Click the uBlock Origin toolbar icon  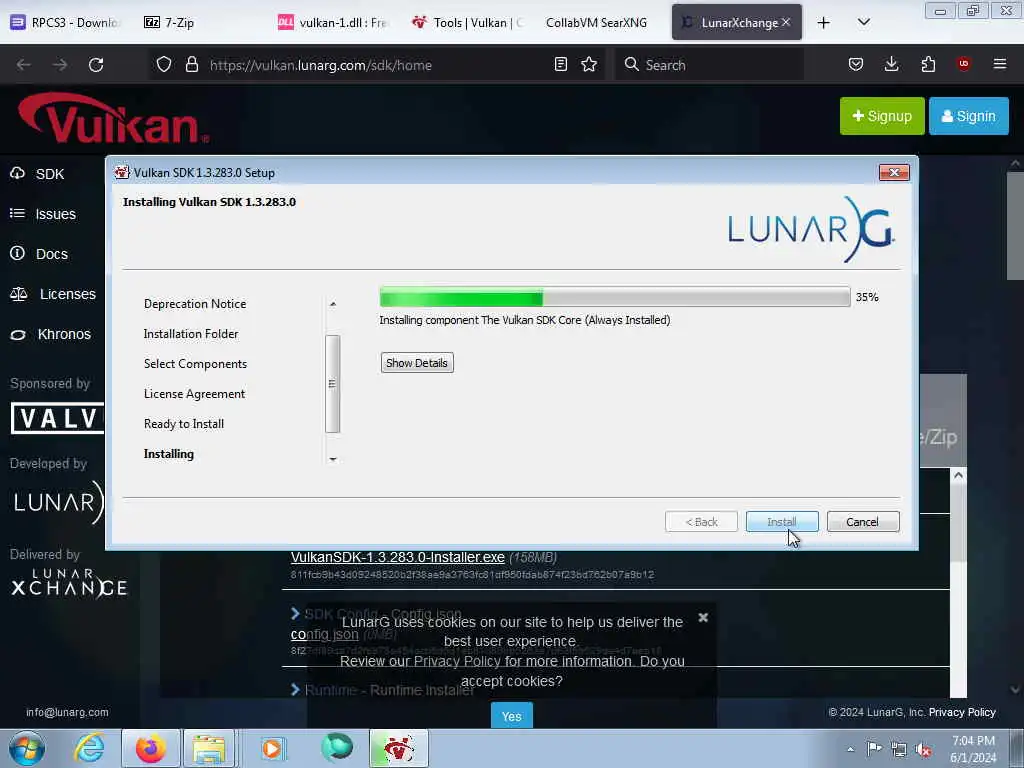pos(964,64)
